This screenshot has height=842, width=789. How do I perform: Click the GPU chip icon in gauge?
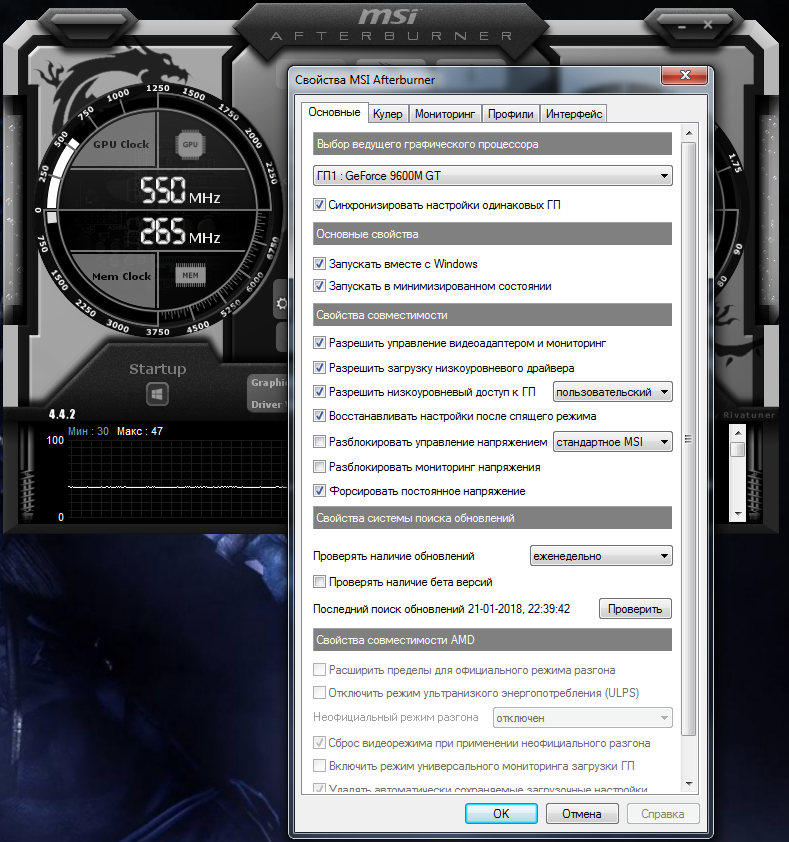click(x=190, y=144)
